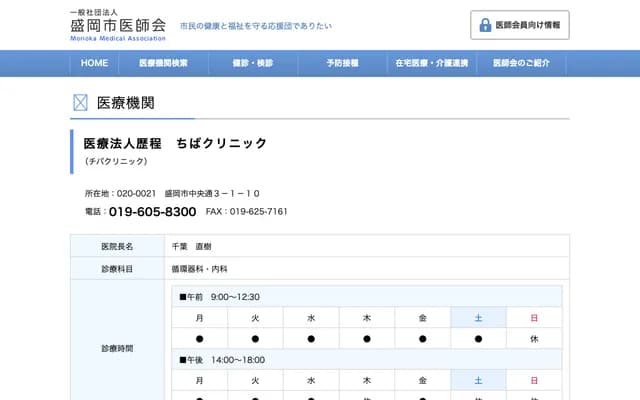640x400 pixels.
Task: Click the clinic name ちばクリニック heading
Action: [x=175, y=143]
